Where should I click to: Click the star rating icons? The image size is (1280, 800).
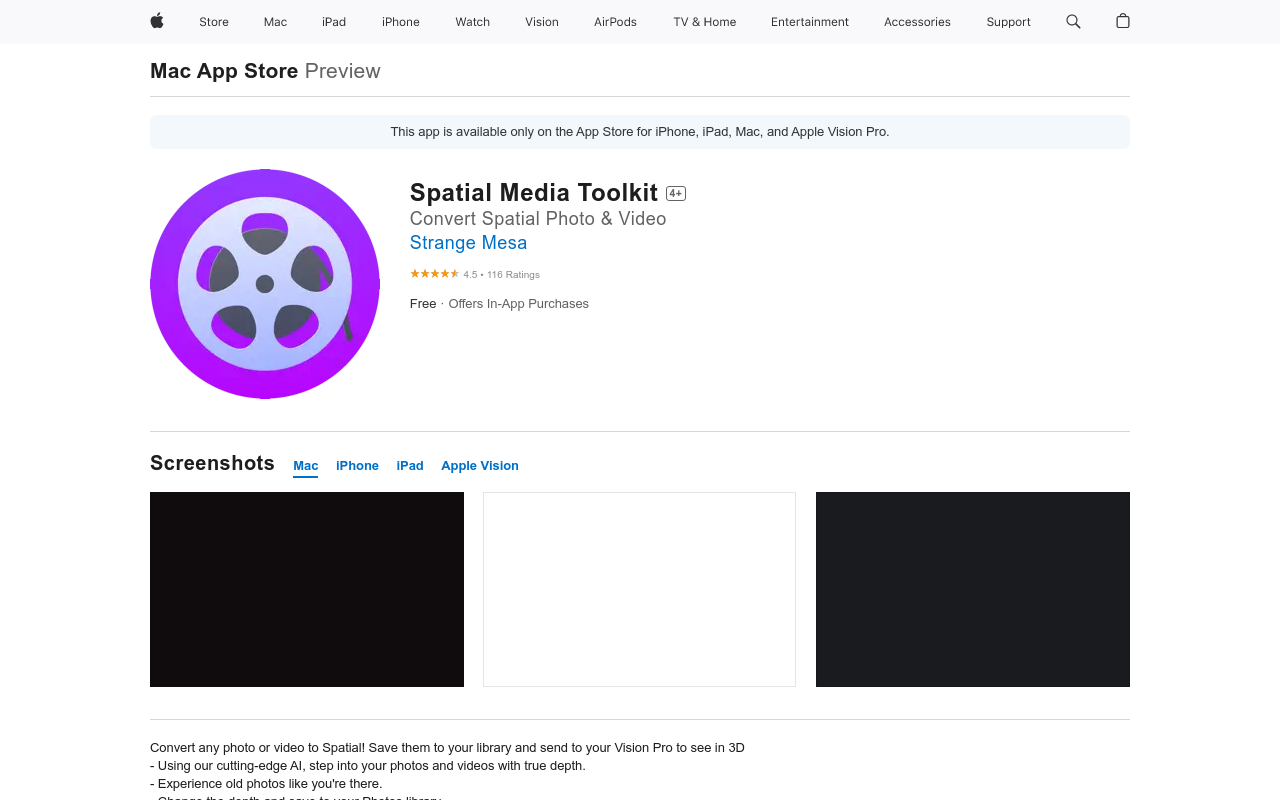pyautogui.click(x=434, y=274)
